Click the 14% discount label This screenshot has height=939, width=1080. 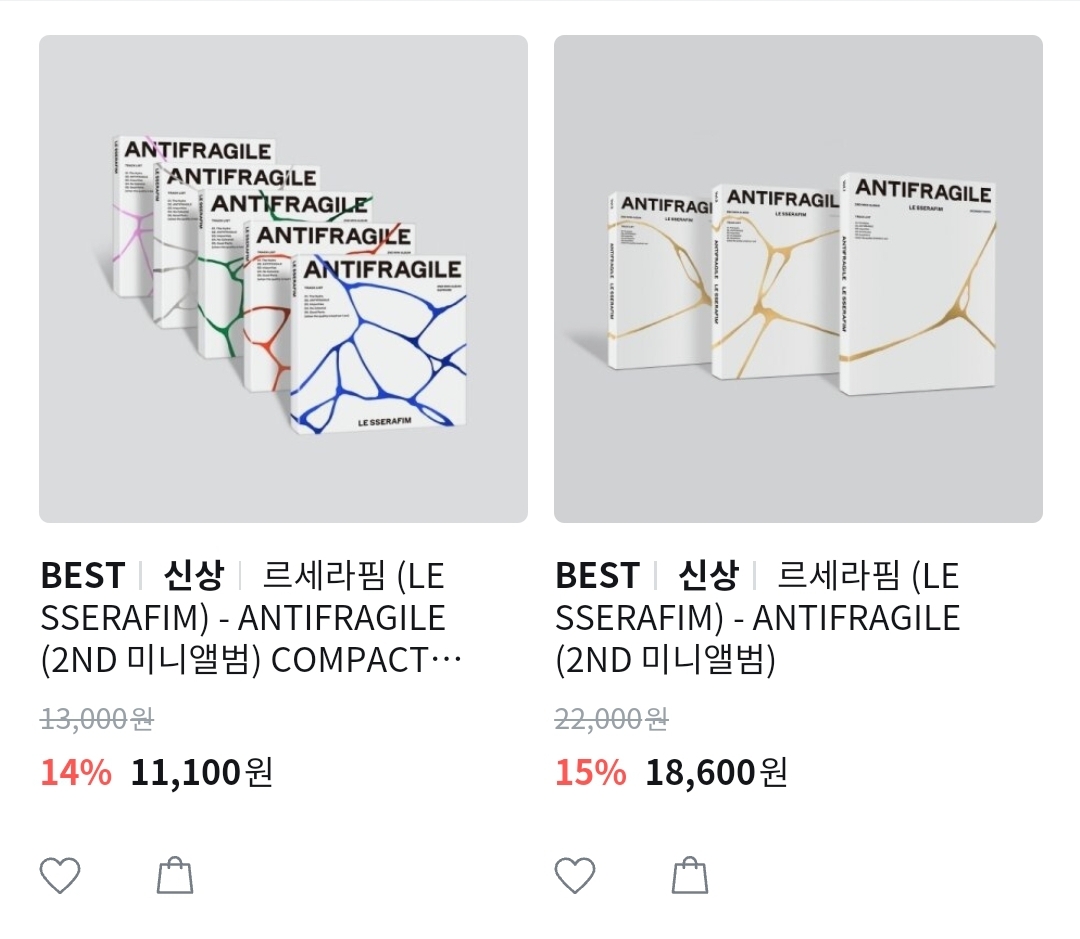pos(68,771)
